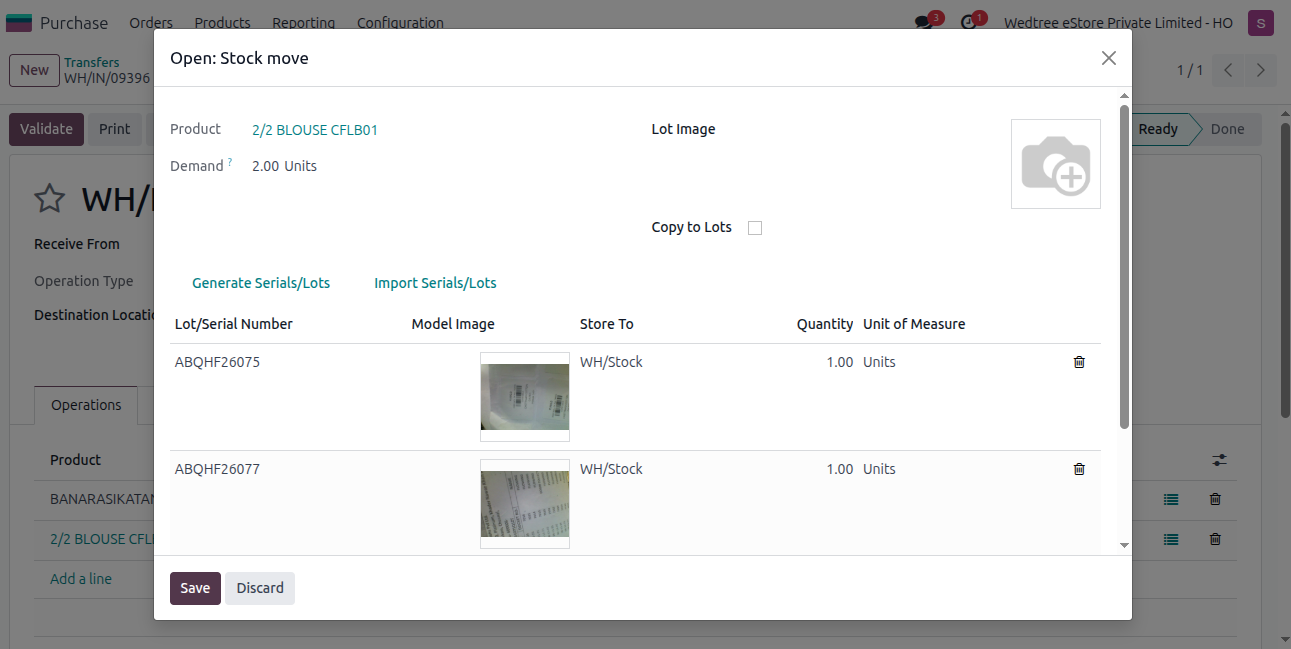The height and width of the screenshot is (649, 1291).
Task: Open column settings adjust icon
Action: click(1219, 460)
